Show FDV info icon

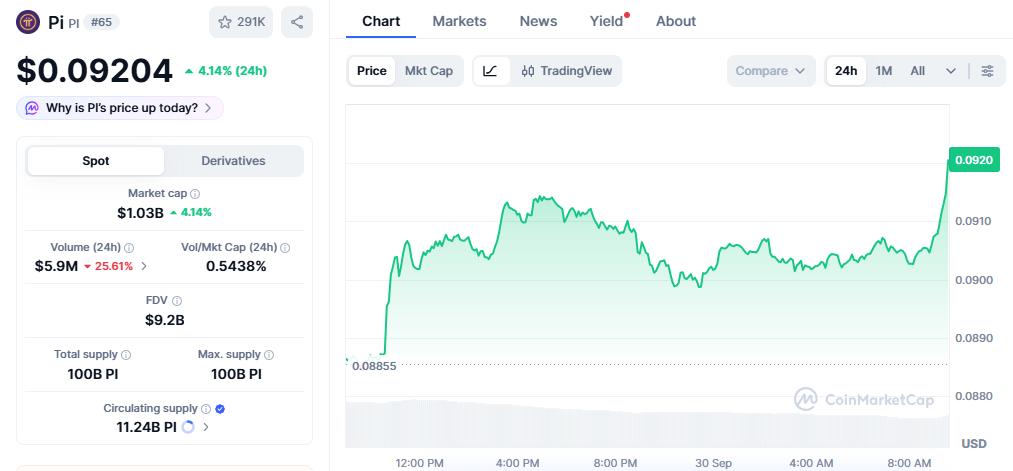click(x=177, y=300)
